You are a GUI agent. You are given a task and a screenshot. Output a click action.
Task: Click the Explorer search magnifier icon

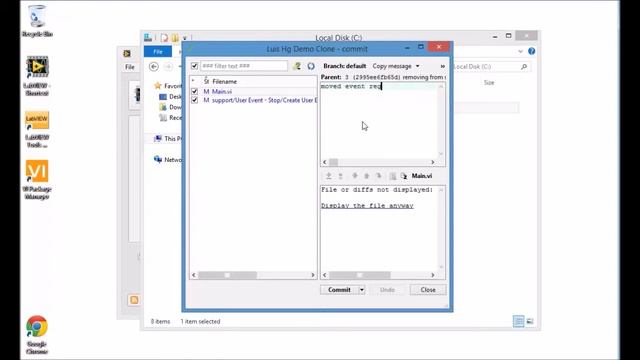(x=524, y=67)
